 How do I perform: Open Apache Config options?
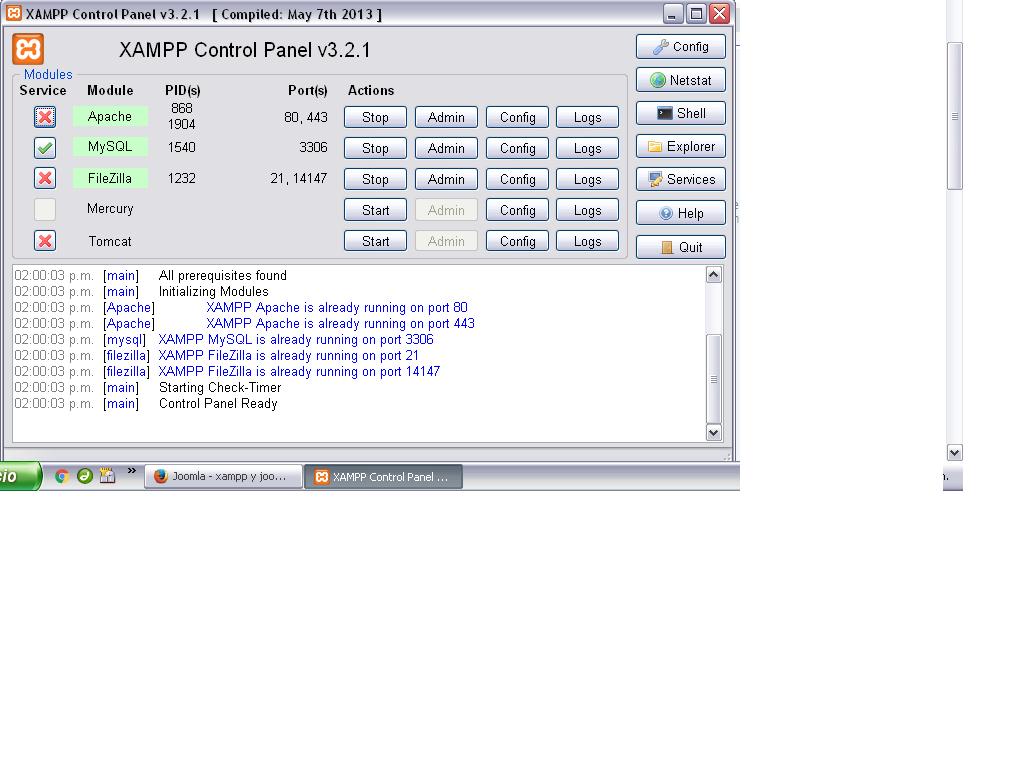point(517,117)
